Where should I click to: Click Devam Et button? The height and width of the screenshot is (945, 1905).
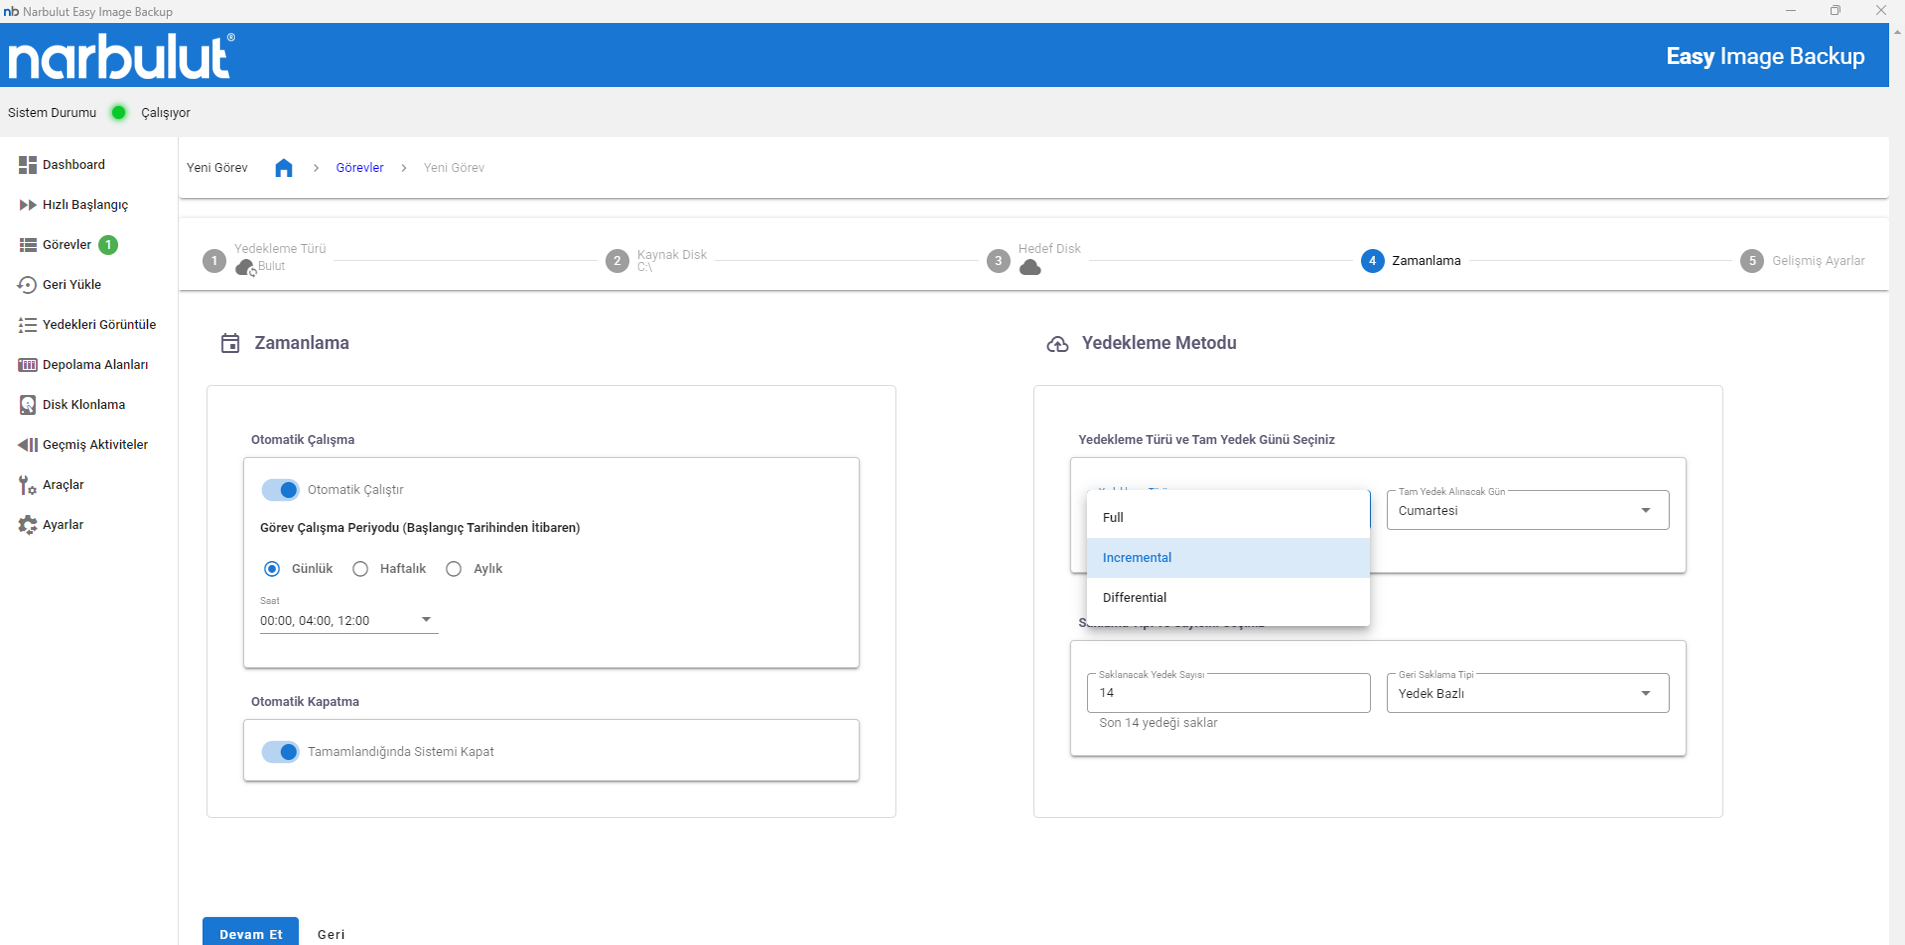point(251,933)
